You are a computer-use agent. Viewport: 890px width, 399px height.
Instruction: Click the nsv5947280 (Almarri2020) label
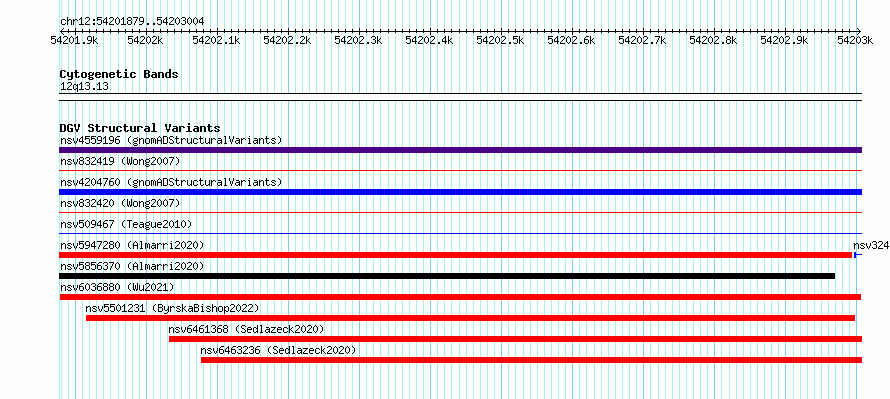[x=132, y=245]
